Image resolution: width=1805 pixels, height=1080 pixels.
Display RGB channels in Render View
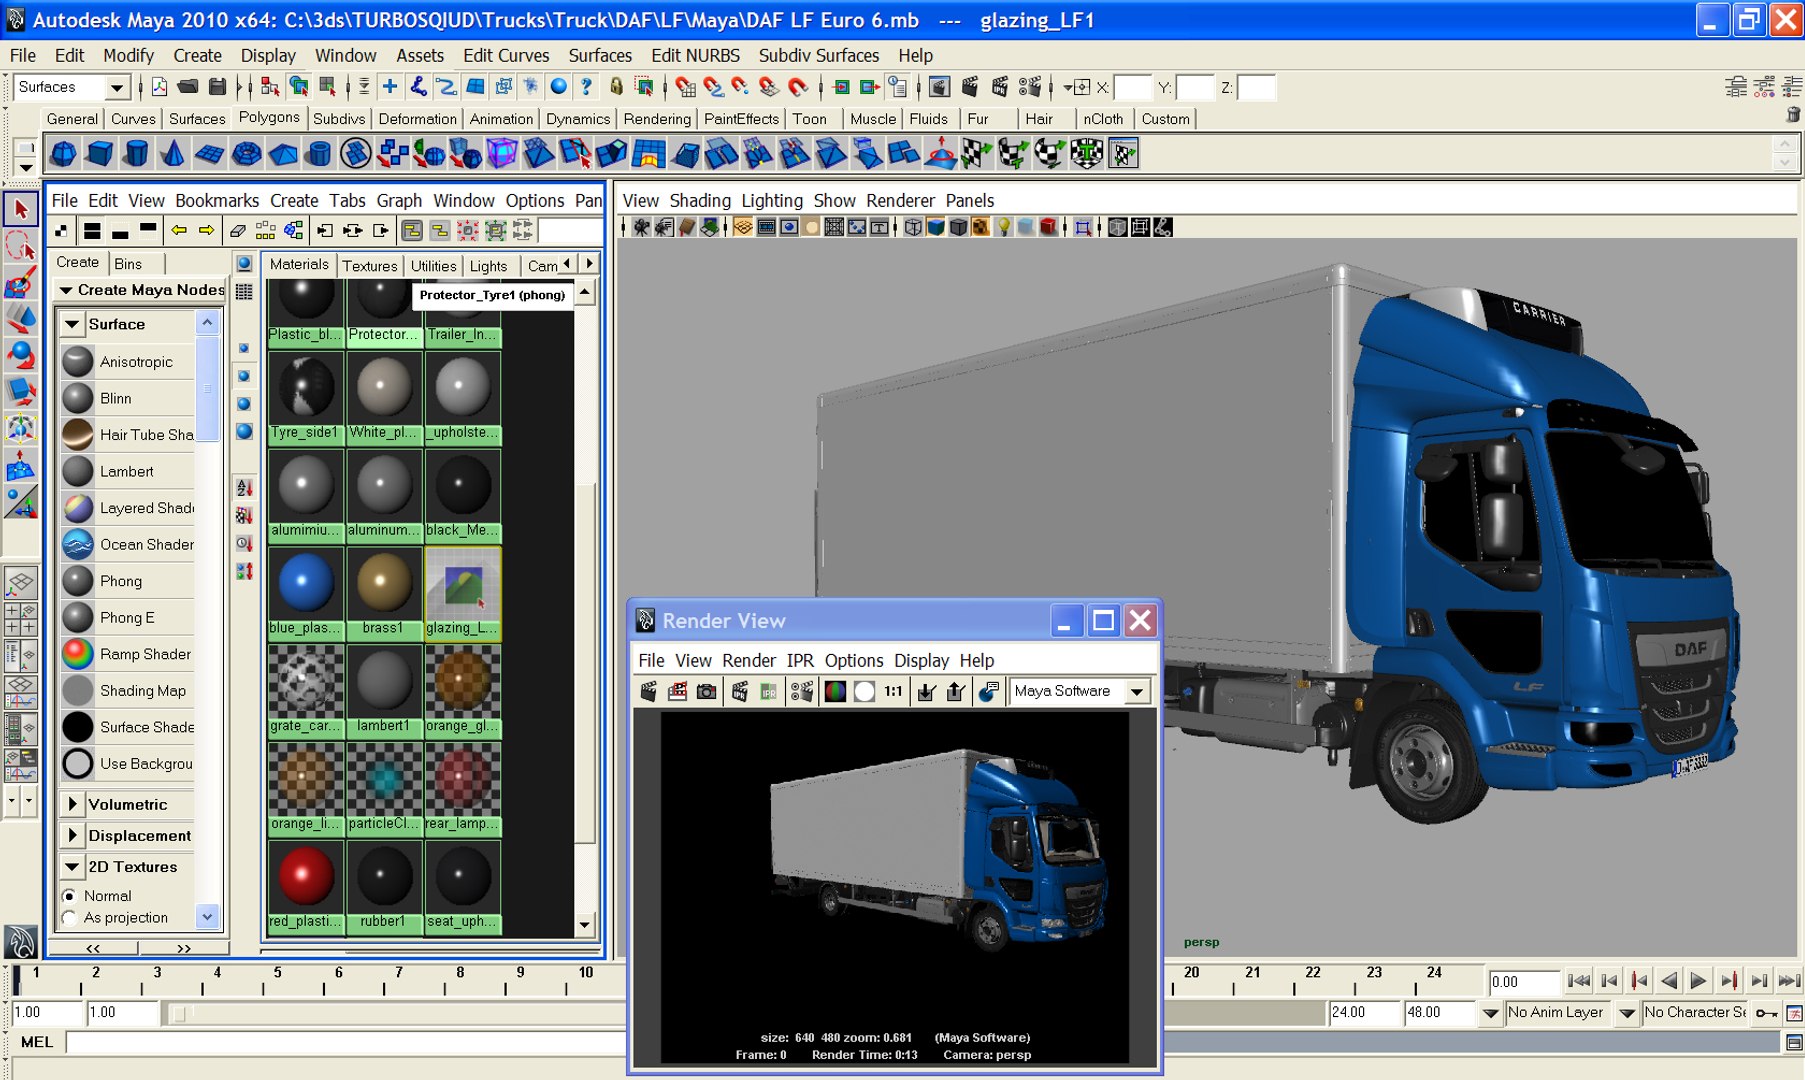(835, 691)
